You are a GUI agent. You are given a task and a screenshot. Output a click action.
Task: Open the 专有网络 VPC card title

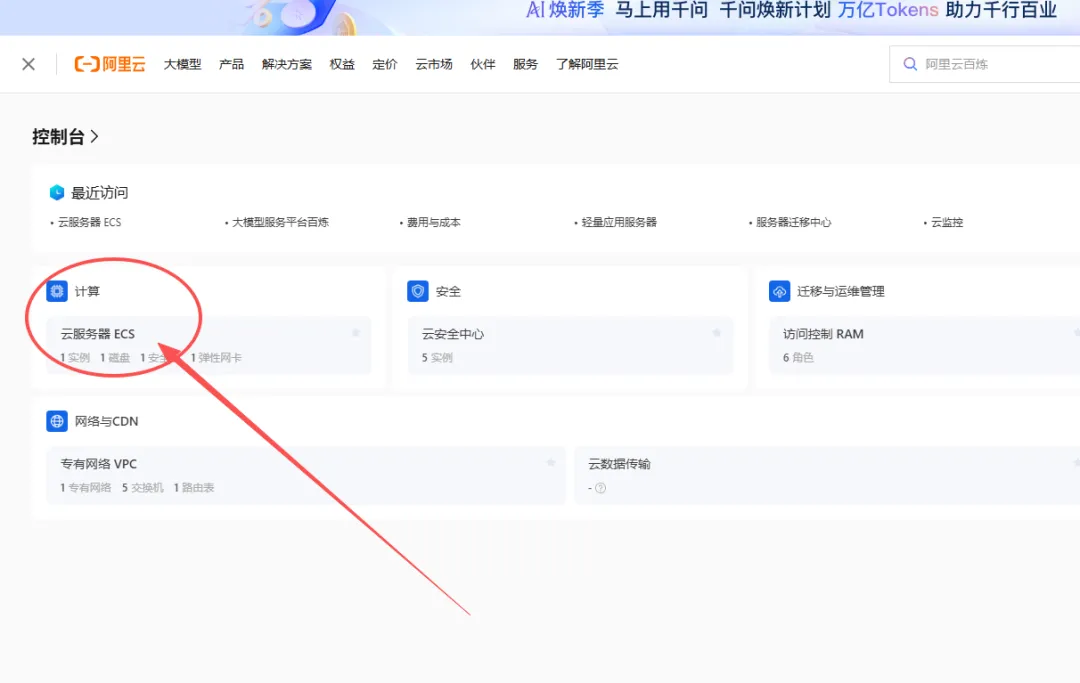tap(98, 464)
